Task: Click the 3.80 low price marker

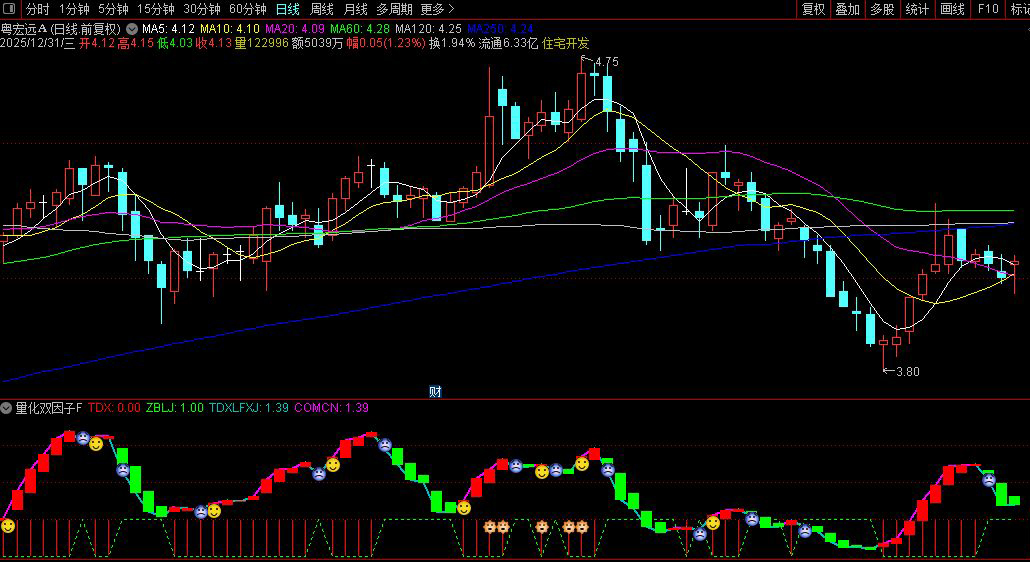Action: [x=907, y=372]
